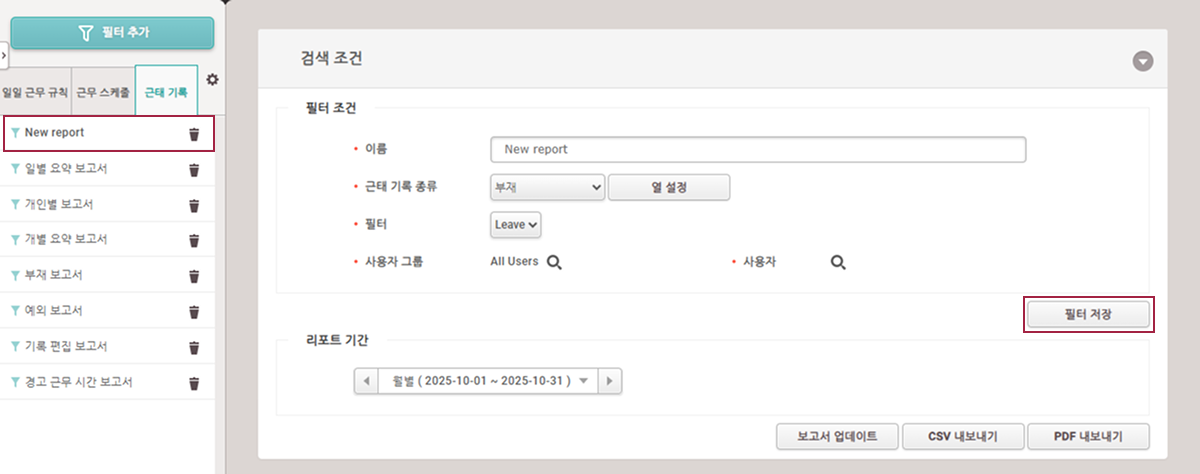
Task: Expand the 월별 period dropdown
Action: click(x=584, y=381)
